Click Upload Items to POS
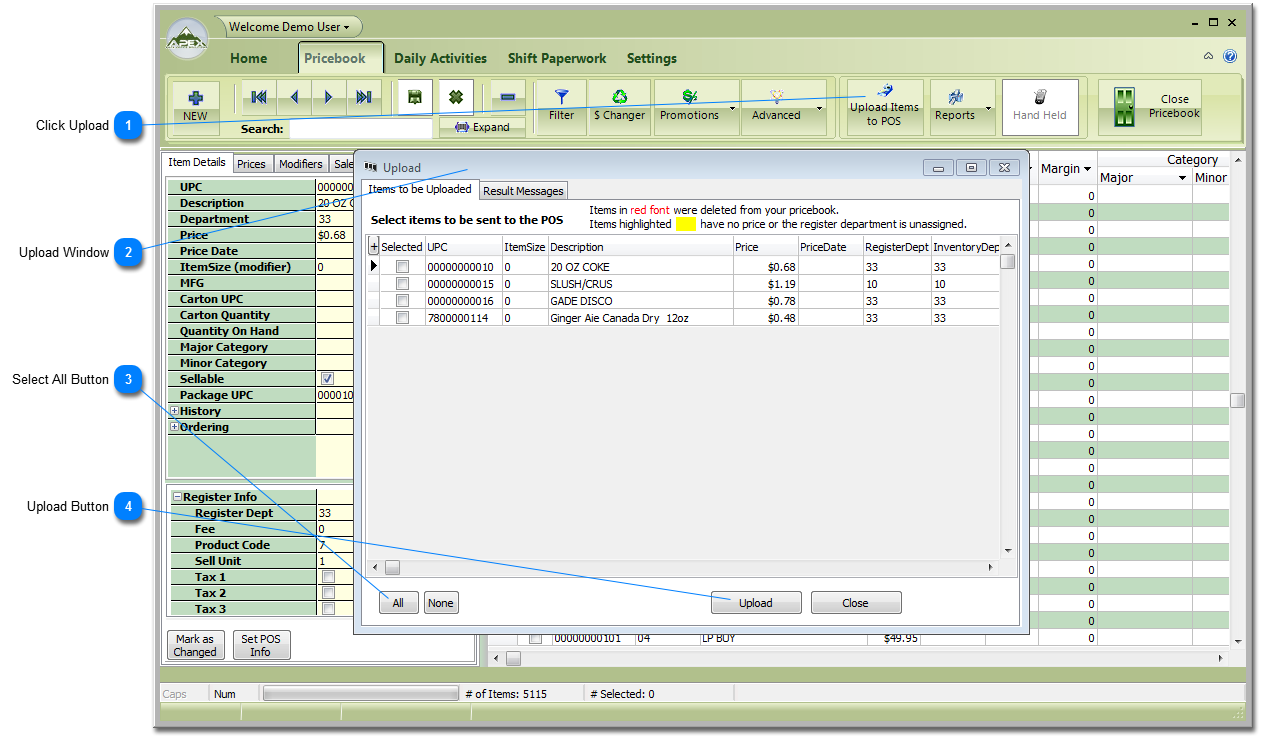The height and width of the screenshot is (736, 1261). coord(884,107)
